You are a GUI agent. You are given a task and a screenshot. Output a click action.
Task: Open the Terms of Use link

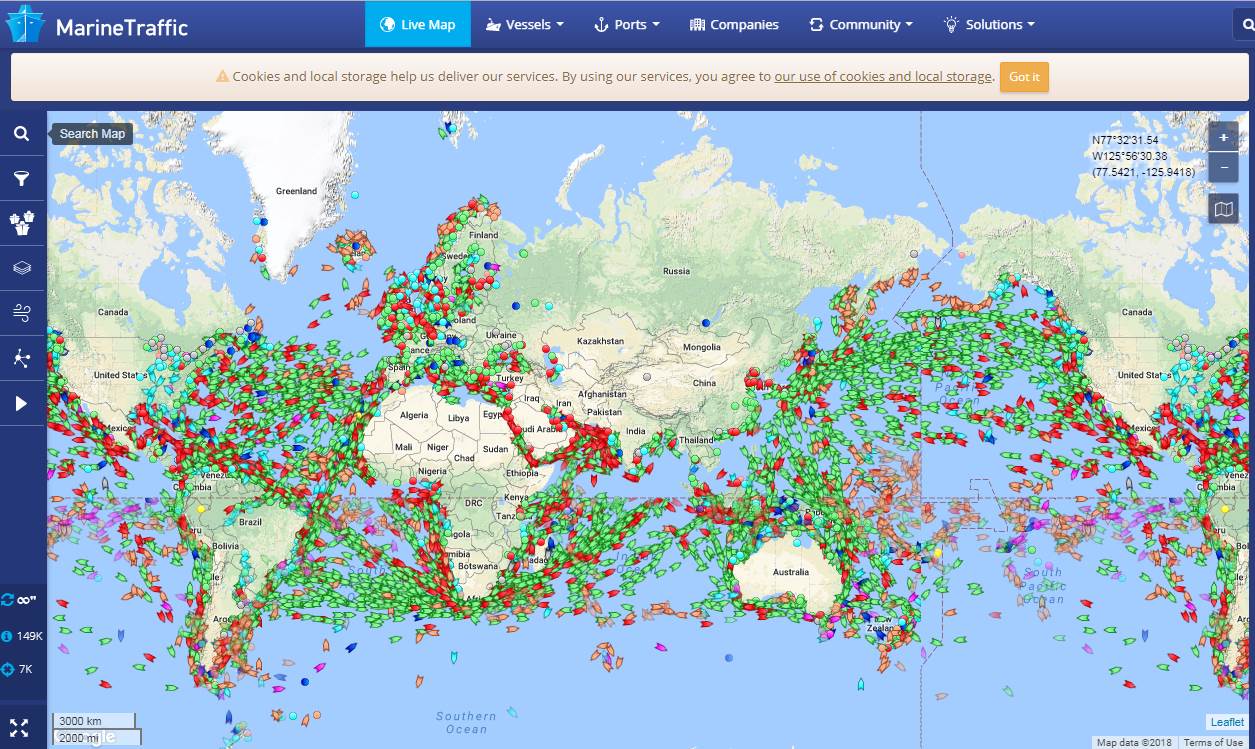tap(1212, 742)
